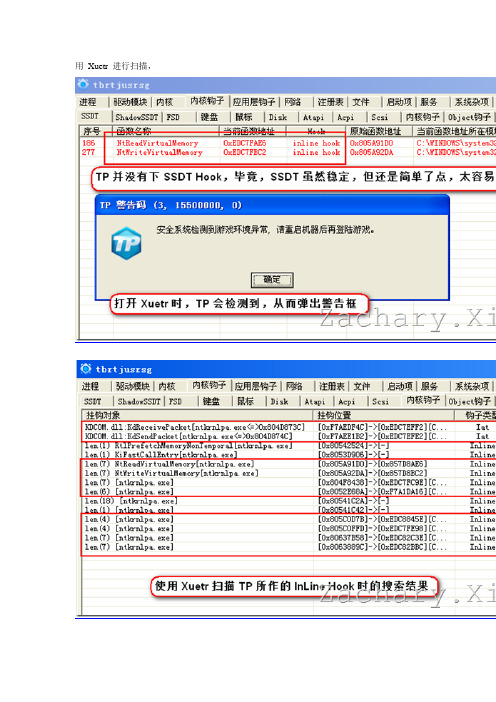Open the 进程 tab in the lower window

(x=90, y=386)
